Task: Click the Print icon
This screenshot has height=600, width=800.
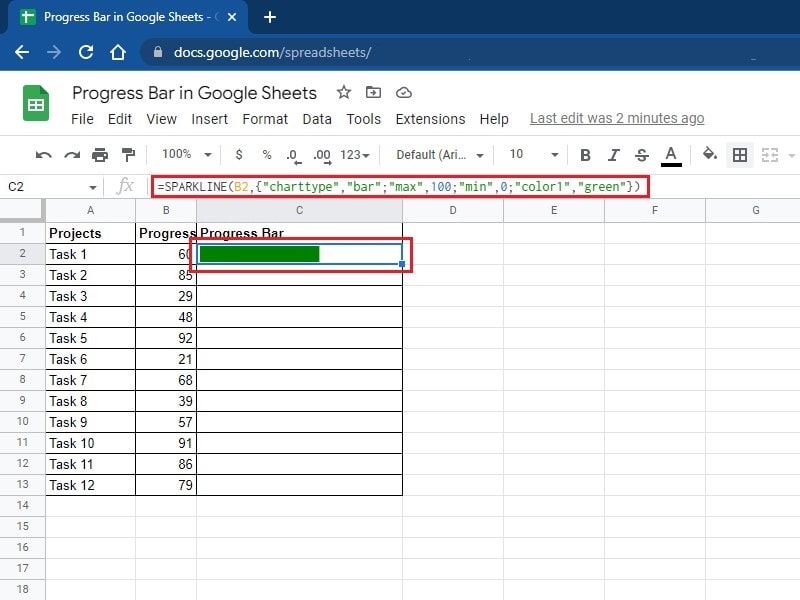Action: 100,156
